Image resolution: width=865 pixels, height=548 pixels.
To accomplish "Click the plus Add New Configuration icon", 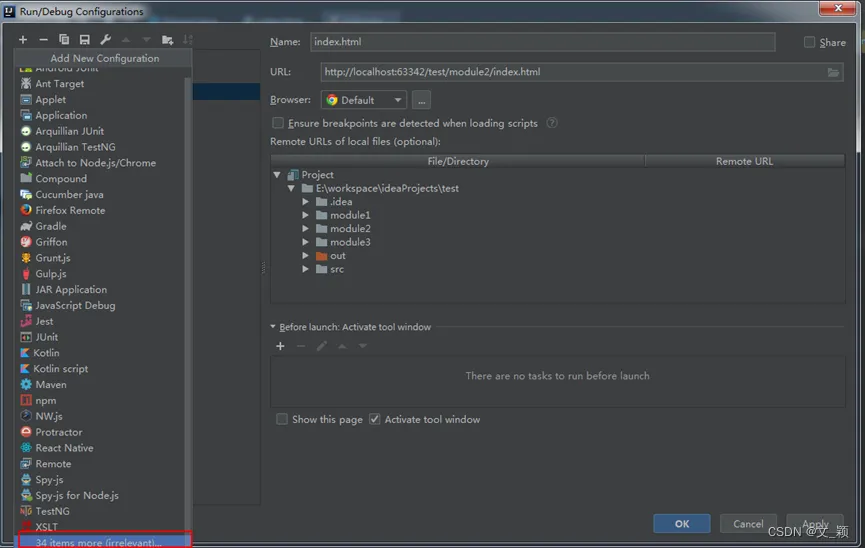I will click(x=23, y=40).
